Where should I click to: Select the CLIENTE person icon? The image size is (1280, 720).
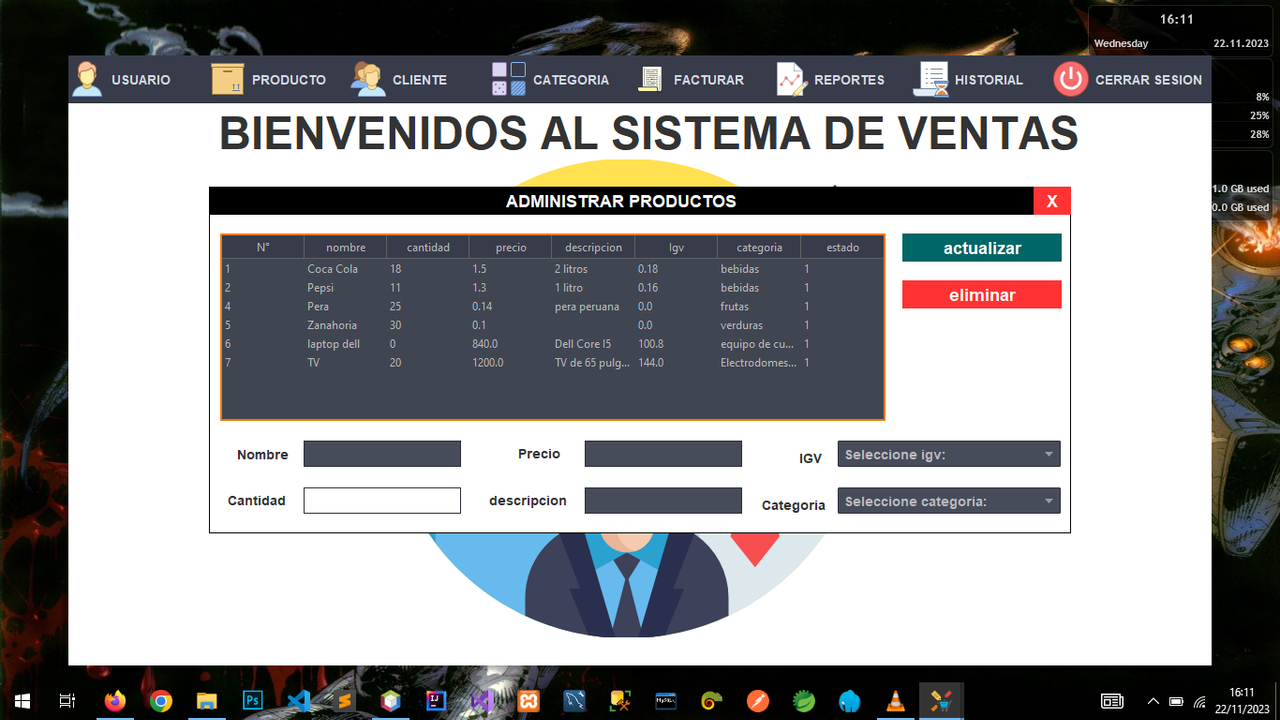point(367,79)
